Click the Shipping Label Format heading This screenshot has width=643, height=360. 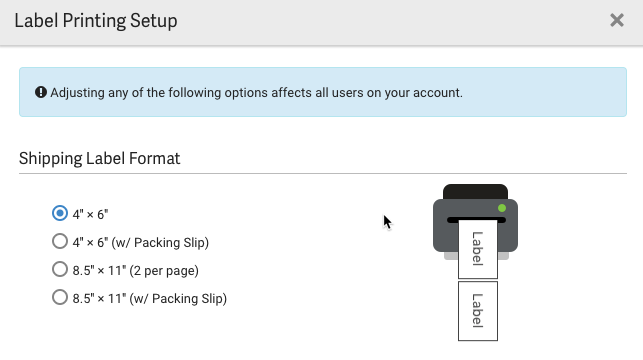(99, 159)
